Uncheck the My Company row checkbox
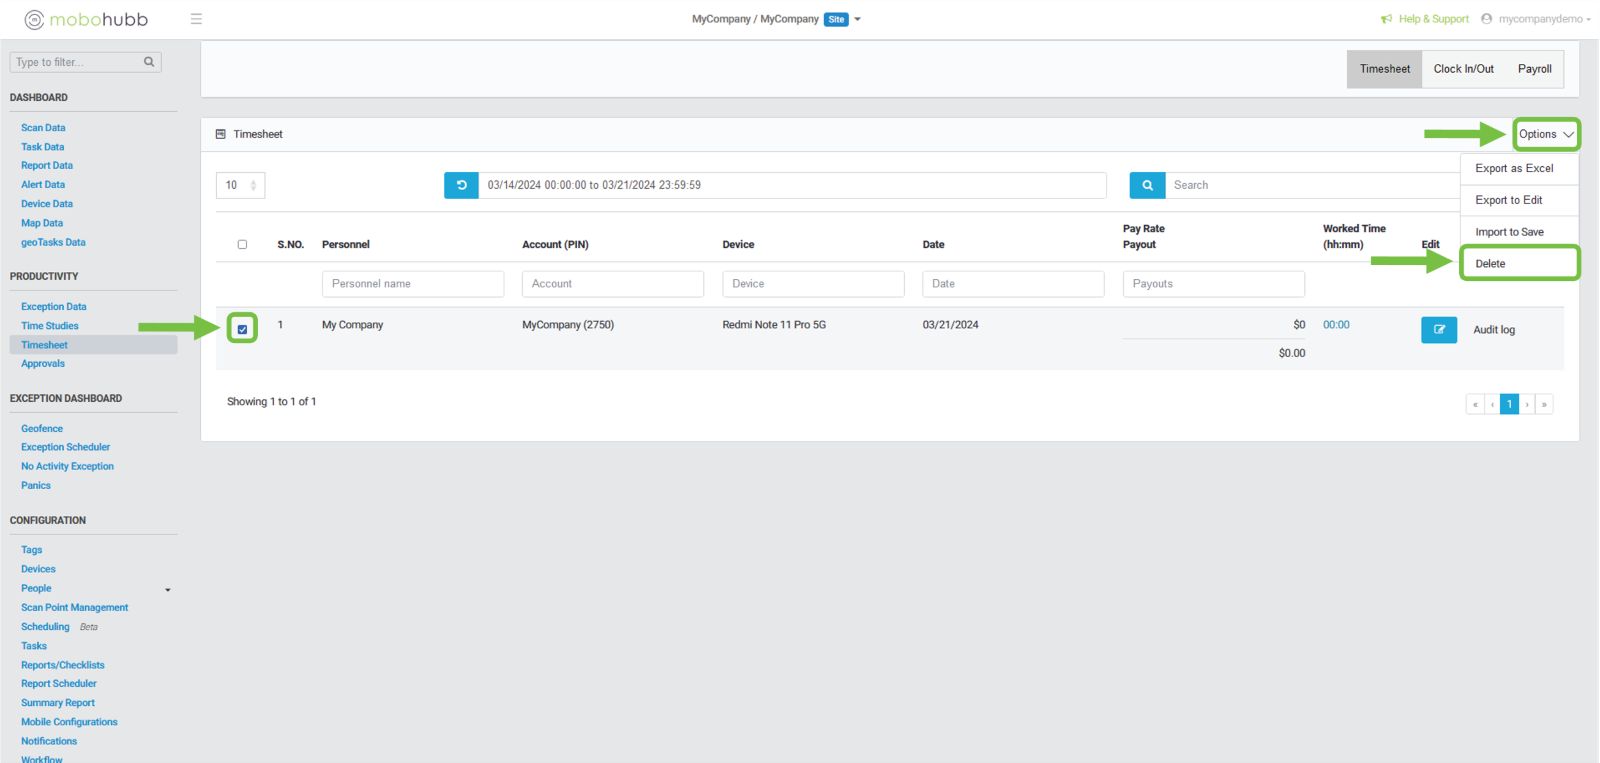The image size is (1600, 763). pos(242,329)
